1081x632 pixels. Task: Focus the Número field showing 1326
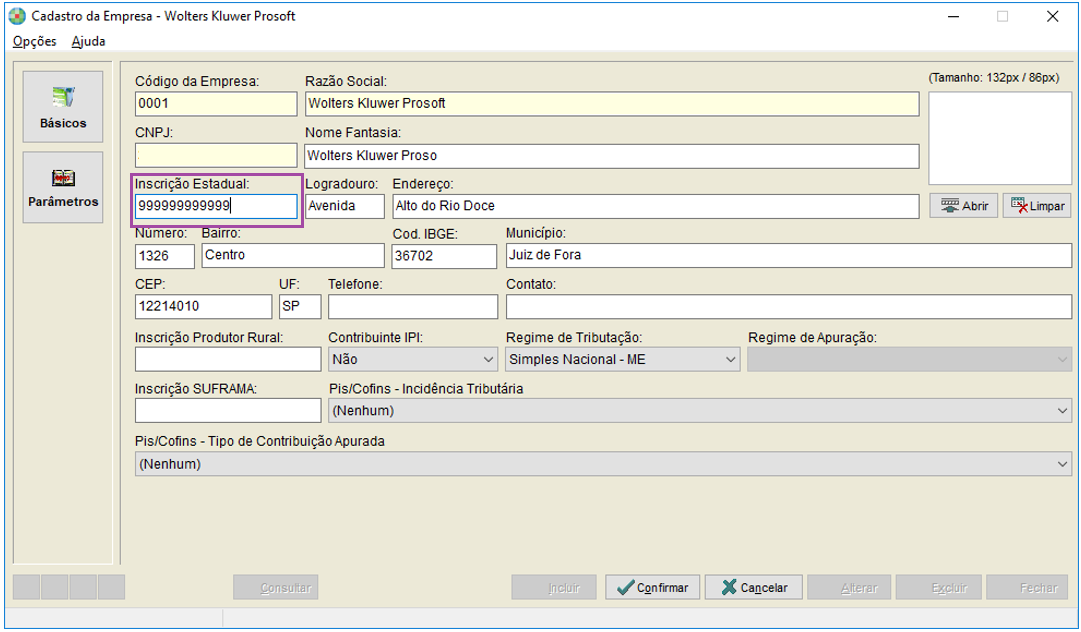tap(165, 256)
